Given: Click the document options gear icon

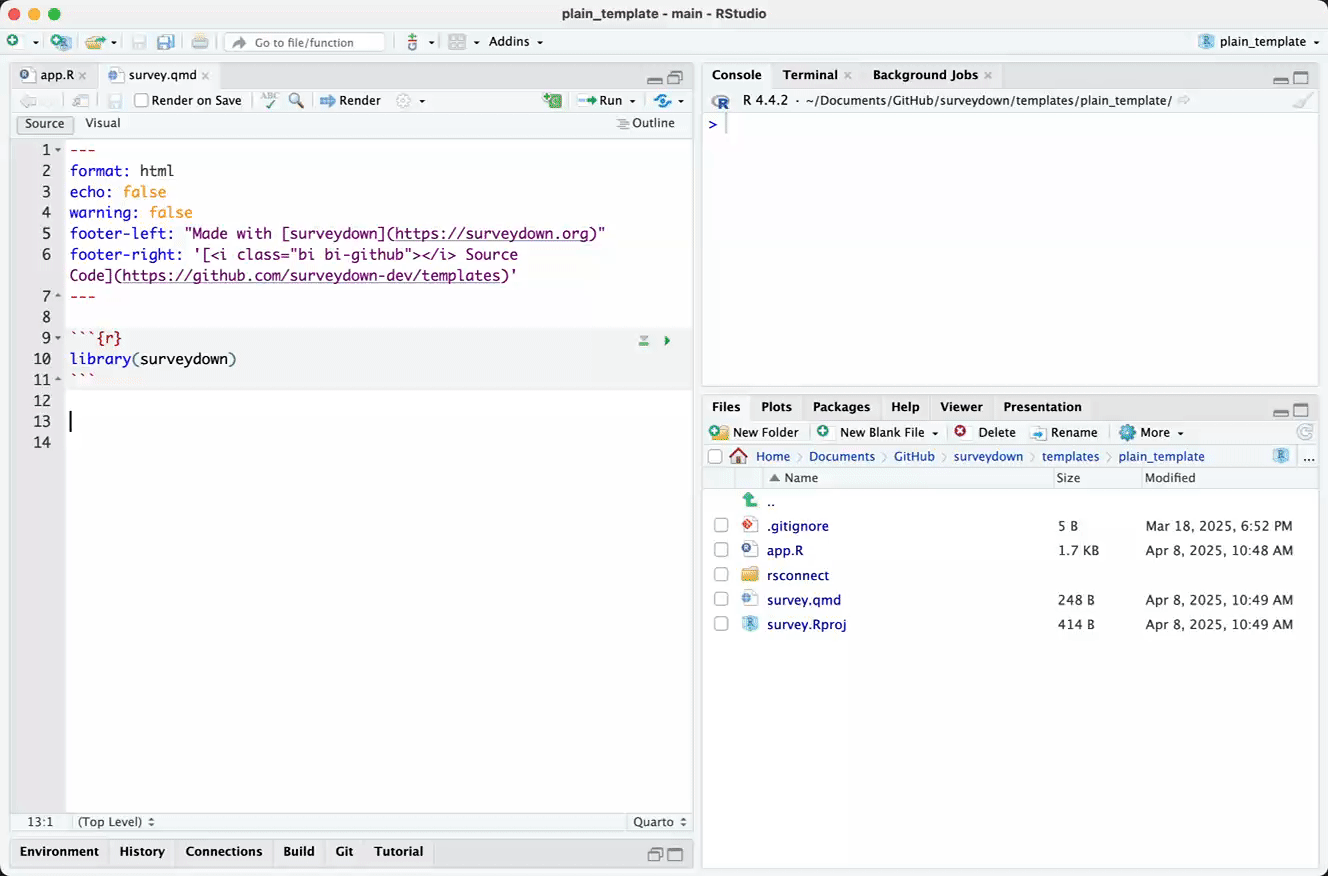Looking at the screenshot, I should 404,100.
